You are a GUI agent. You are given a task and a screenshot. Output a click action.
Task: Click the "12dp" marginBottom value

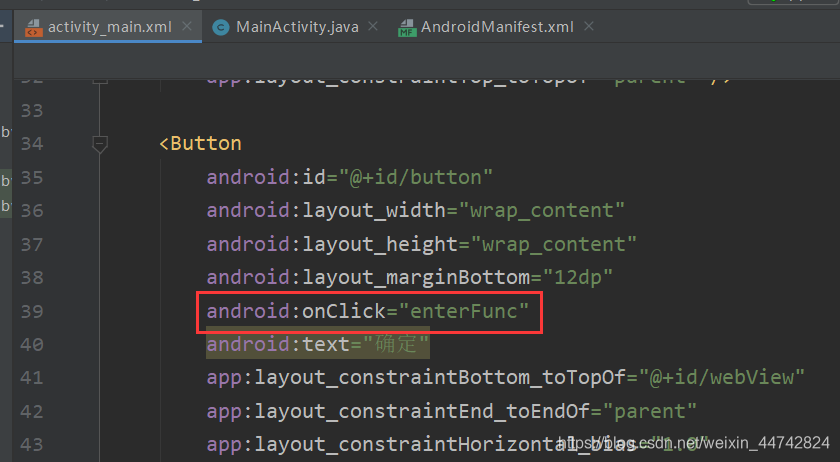578,277
